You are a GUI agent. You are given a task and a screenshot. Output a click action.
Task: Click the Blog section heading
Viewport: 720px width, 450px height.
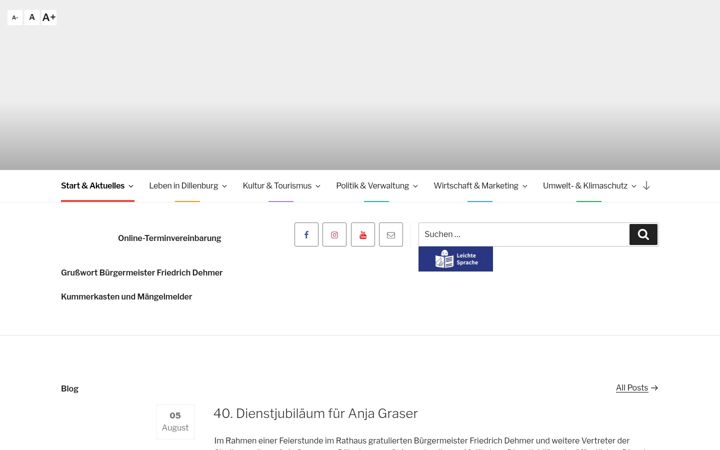(70, 389)
